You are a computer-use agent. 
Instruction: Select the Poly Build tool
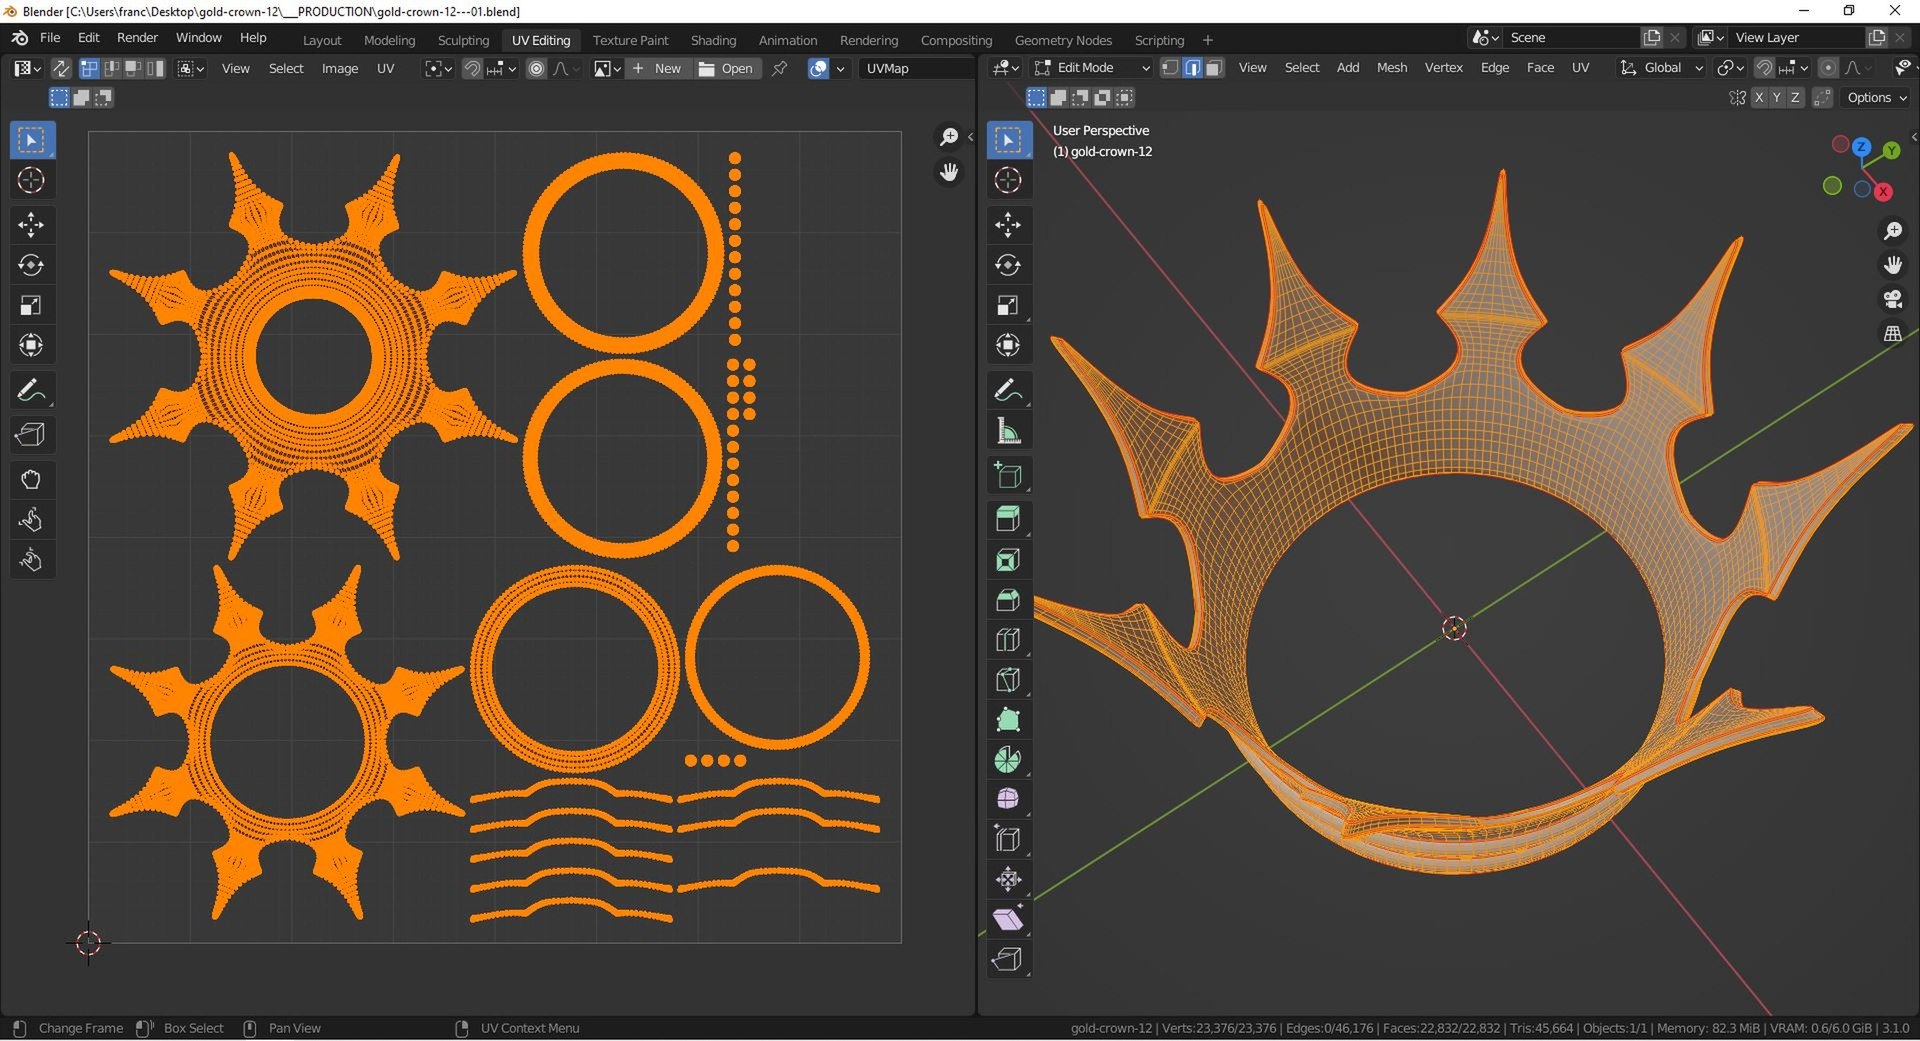1008,720
